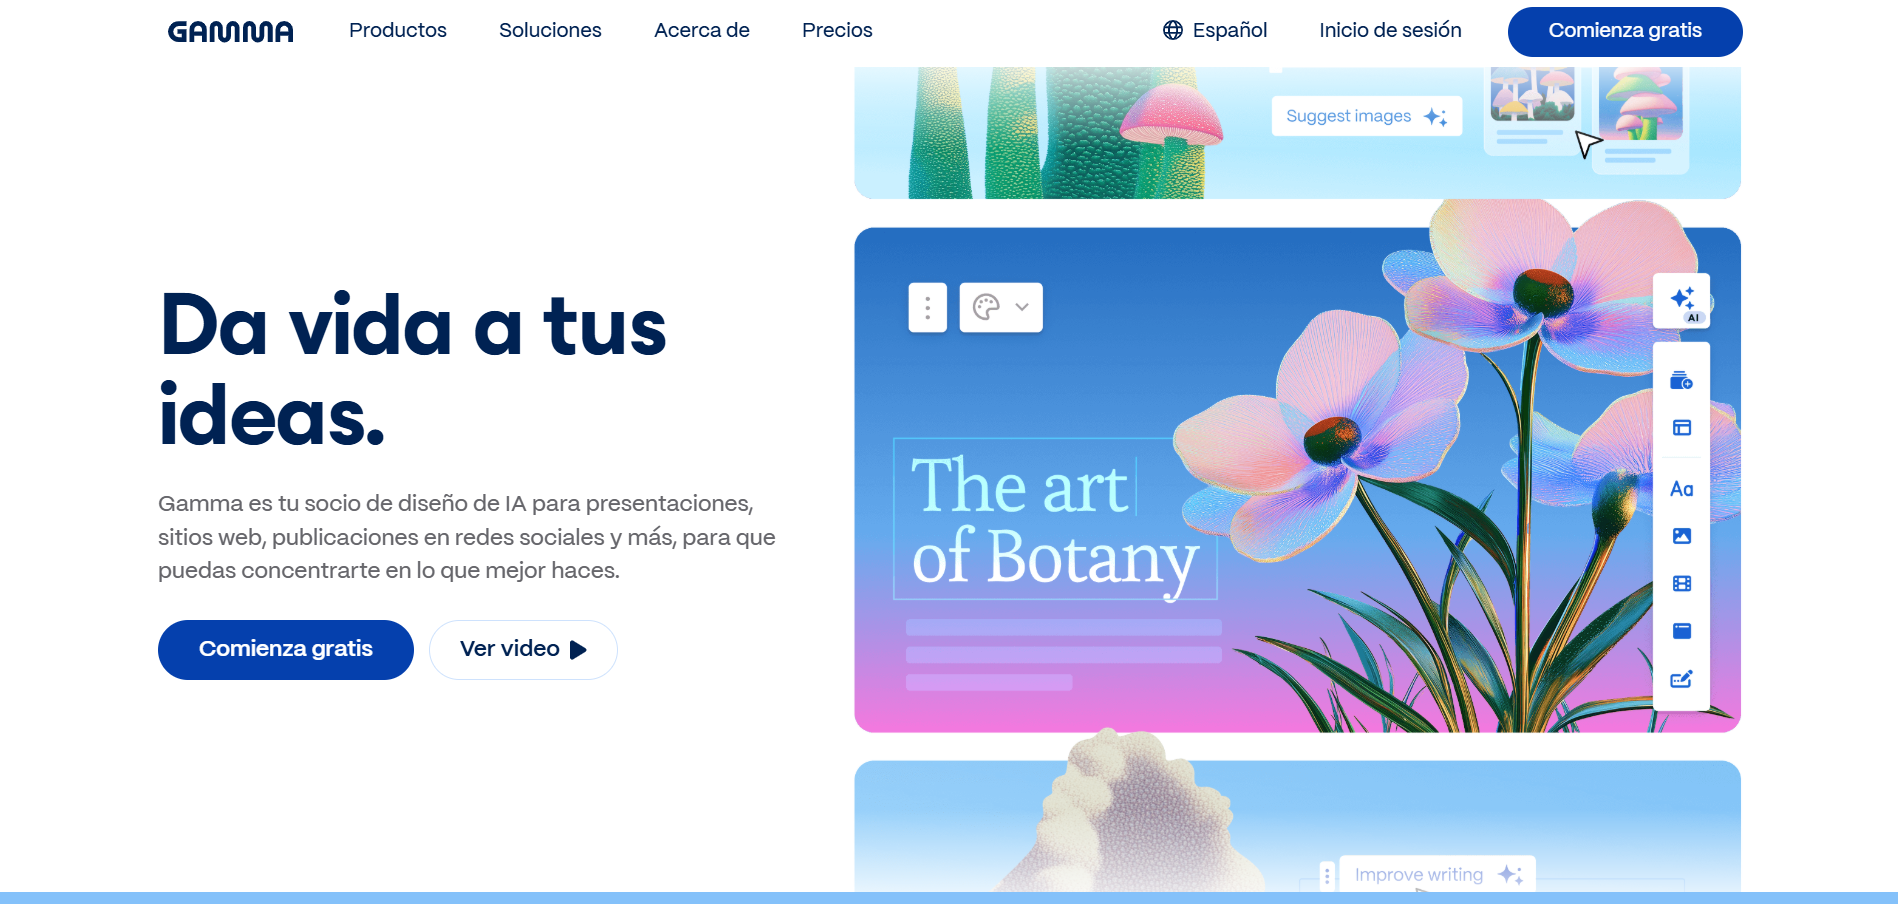Image resolution: width=1898 pixels, height=904 pixels.
Task: Open the Soluciones menu
Action: 550,31
